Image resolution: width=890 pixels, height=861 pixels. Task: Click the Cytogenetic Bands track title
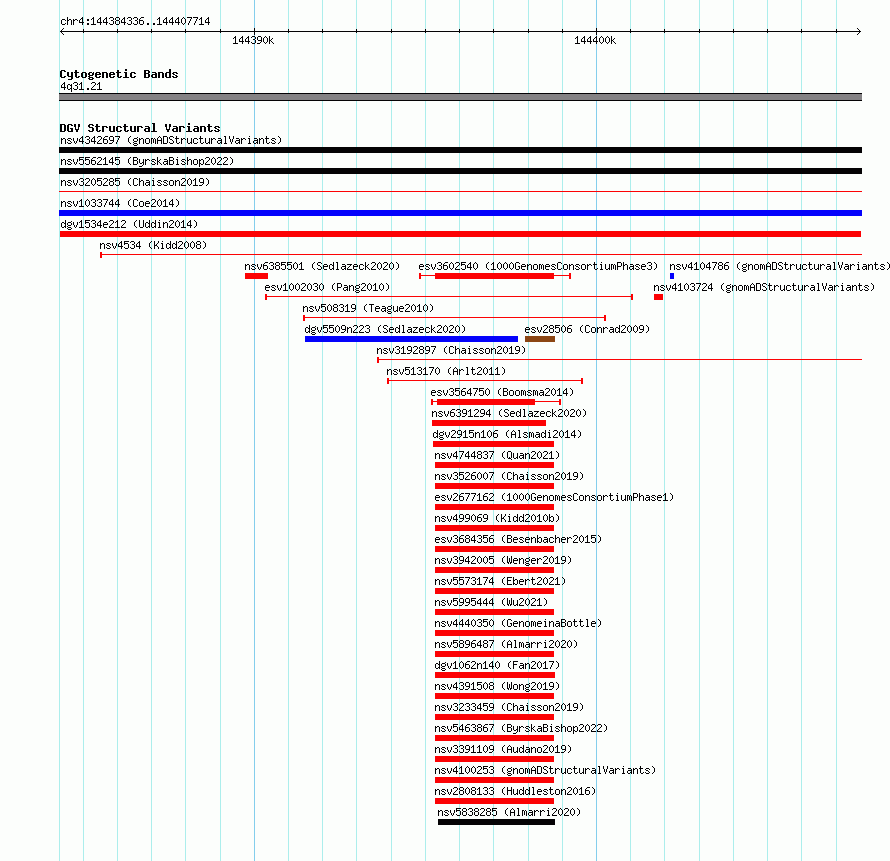(119, 74)
